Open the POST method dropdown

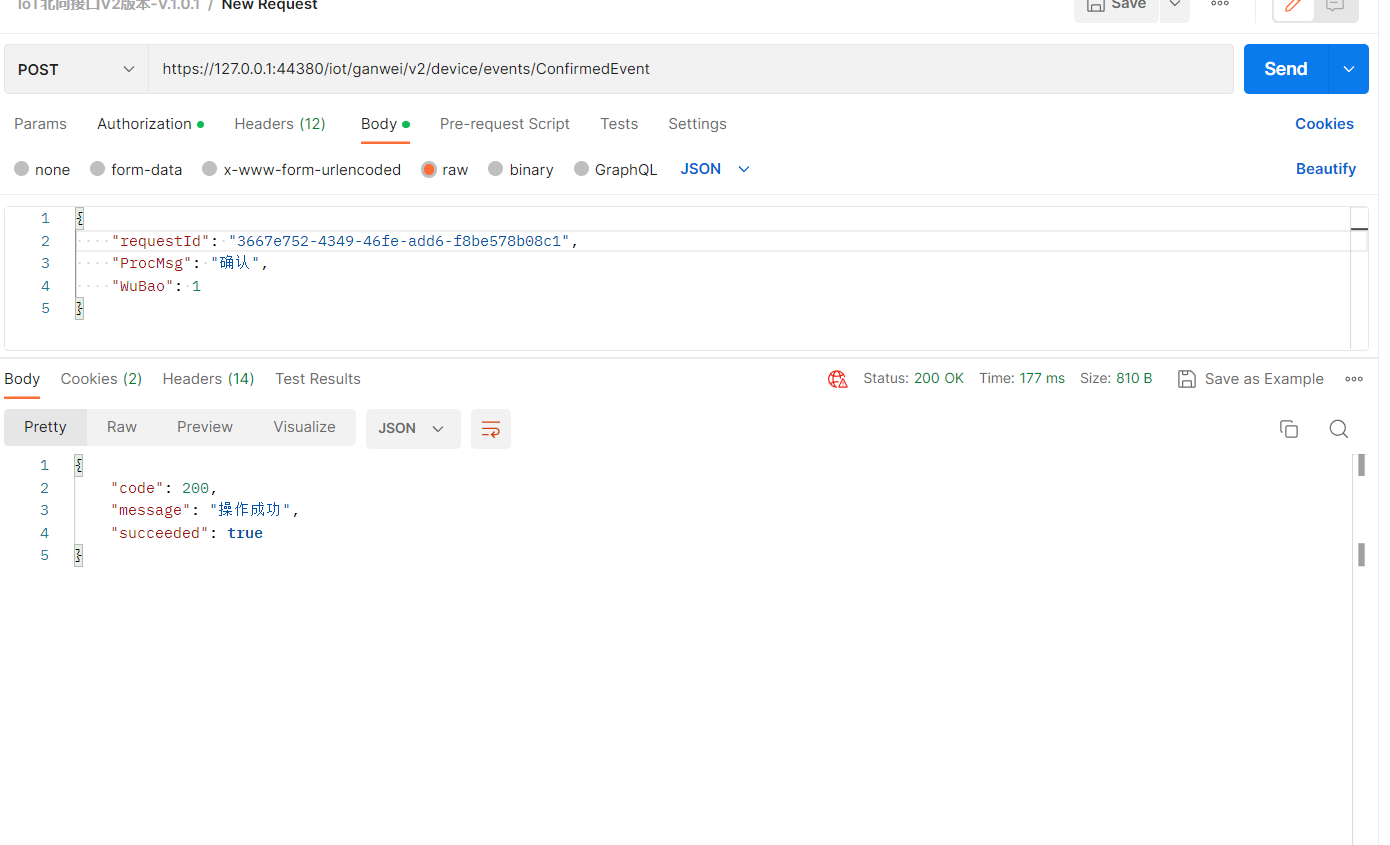pos(76,69)
